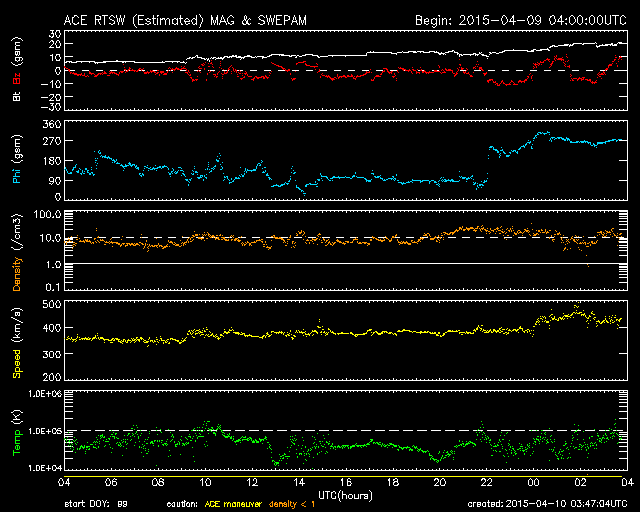This screenshot has width=640, height=512.
Task: Click the "300" tick on the Speed axis
Action: (52, 354)
